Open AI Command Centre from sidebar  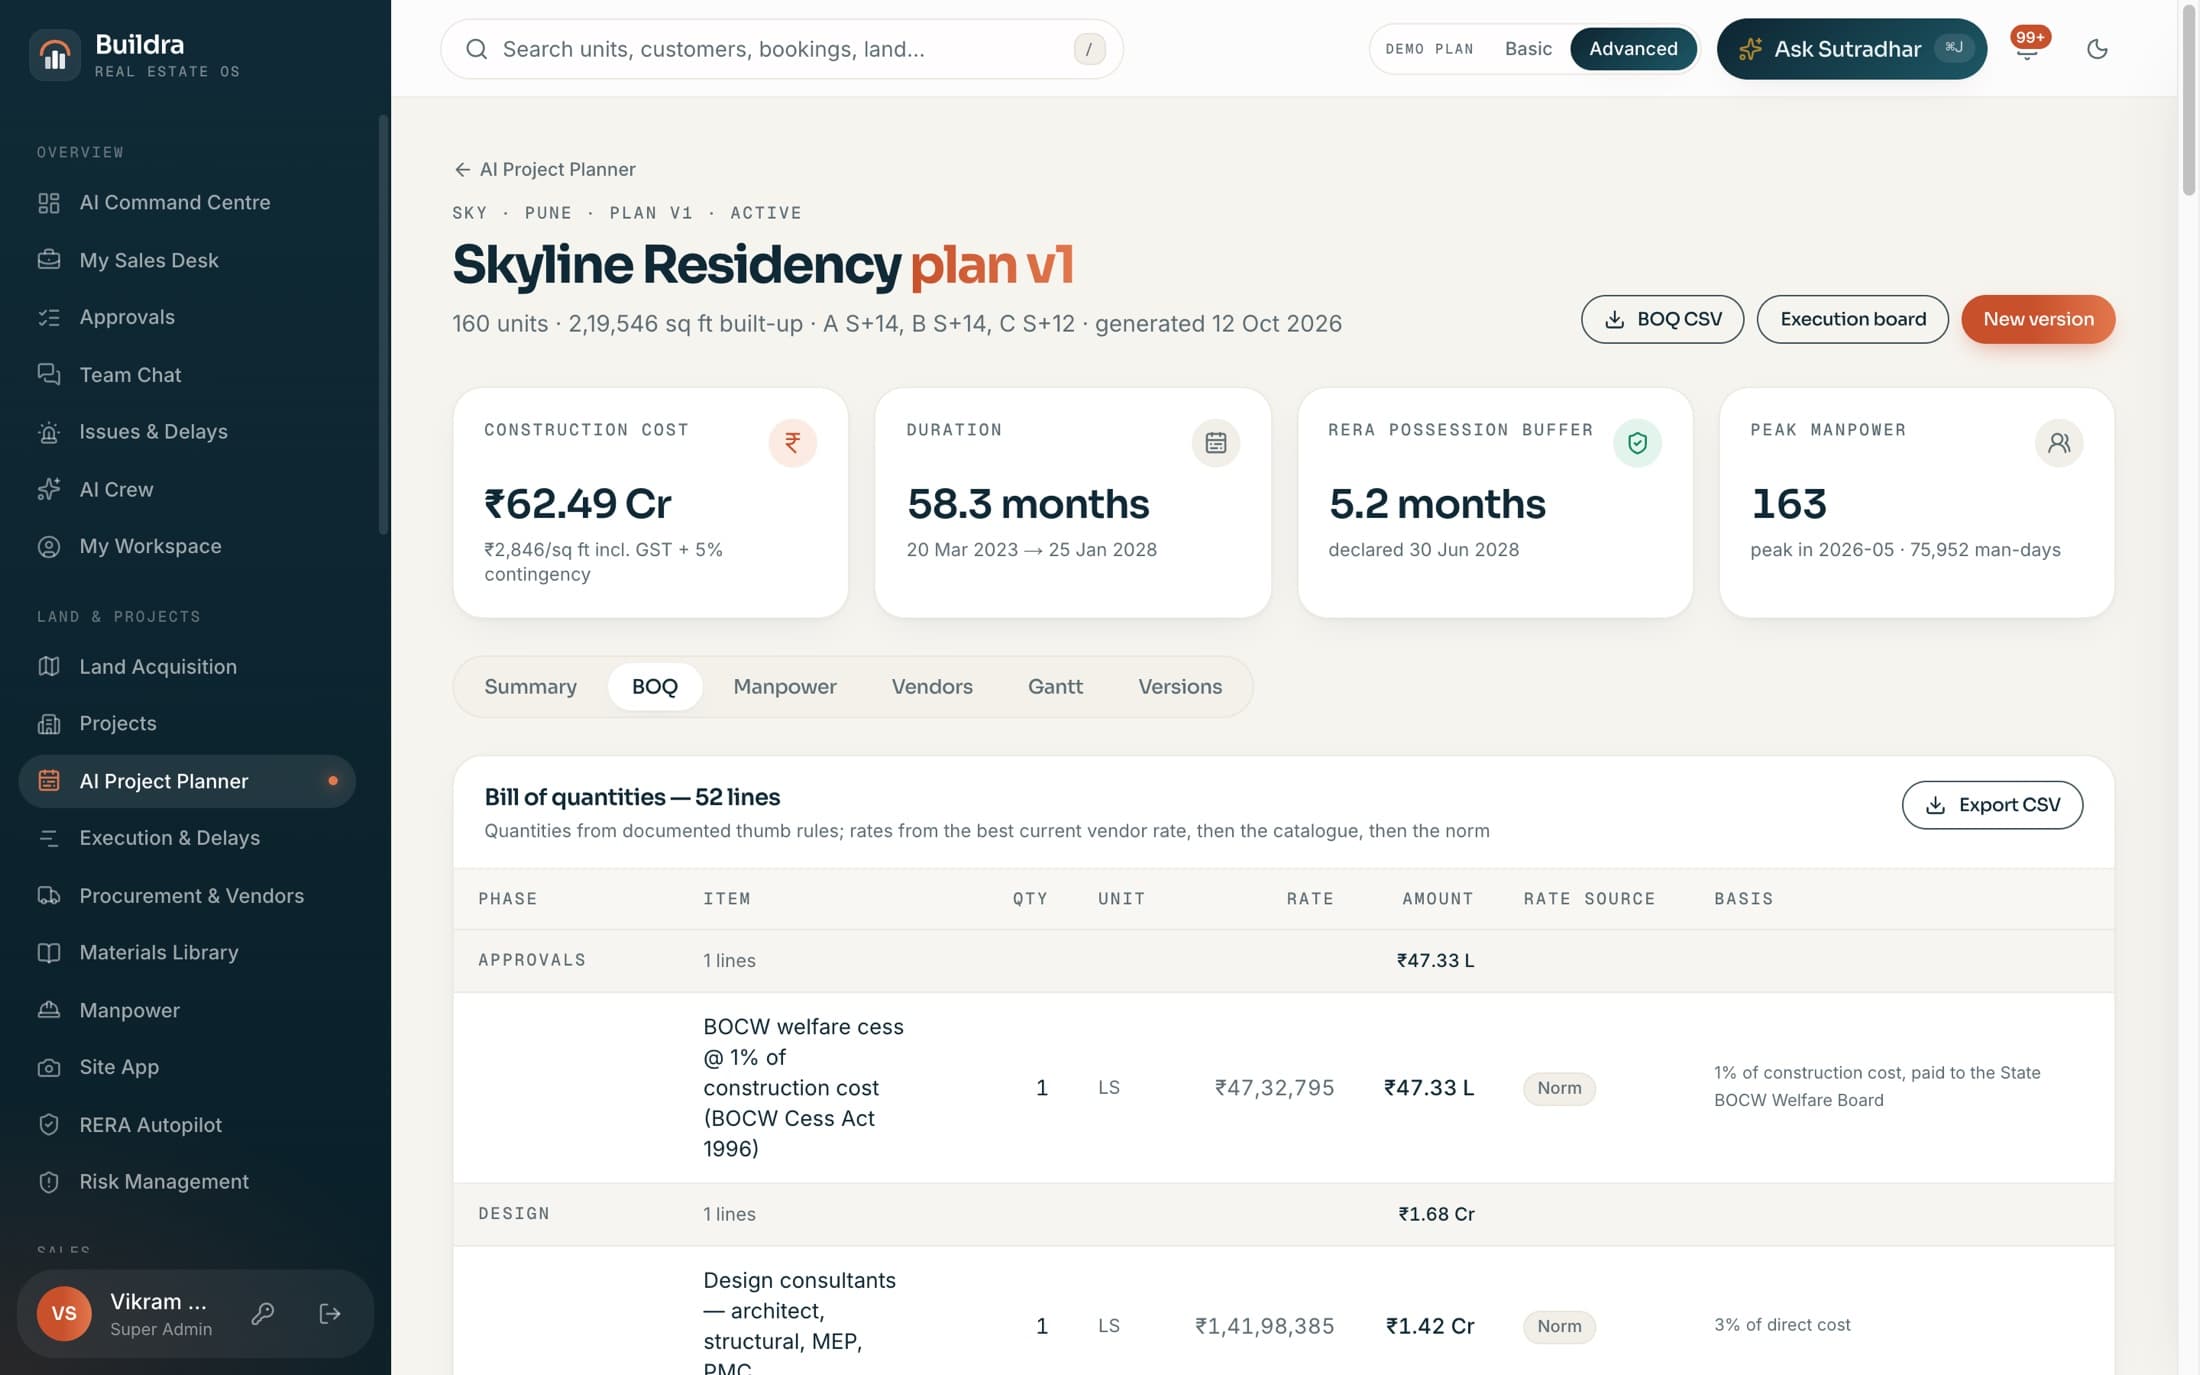point(187,203)
